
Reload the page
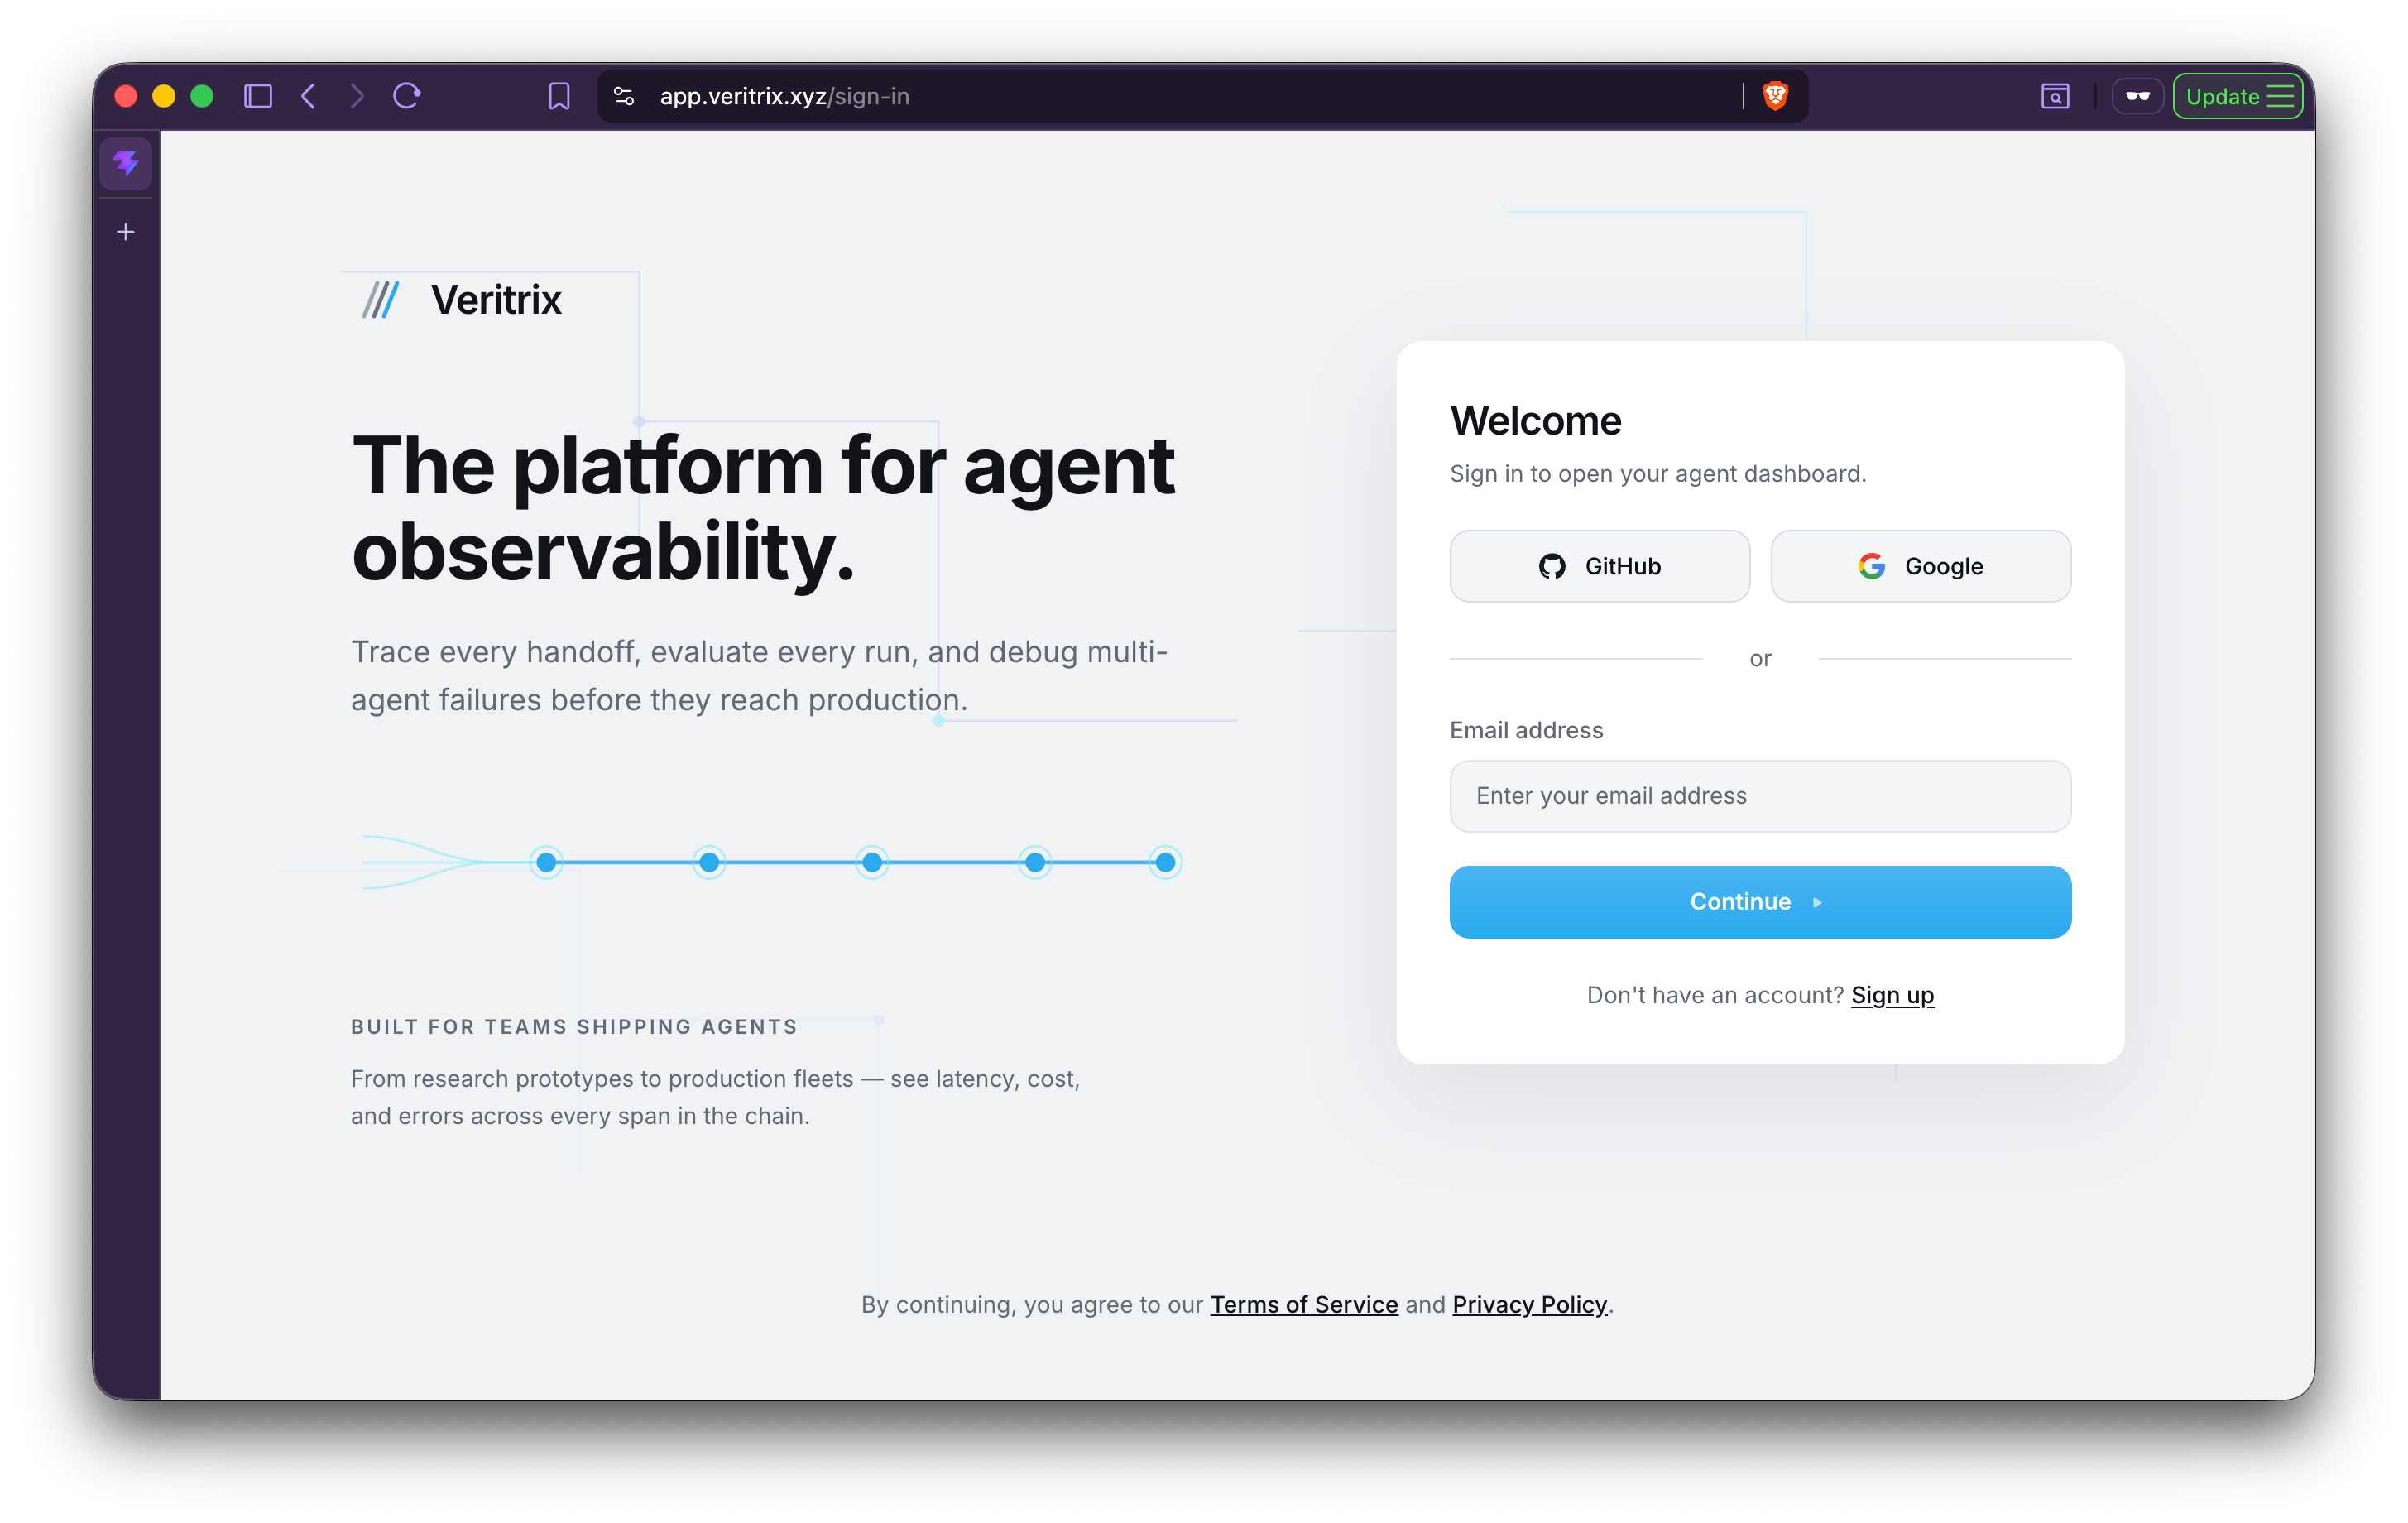407,96
